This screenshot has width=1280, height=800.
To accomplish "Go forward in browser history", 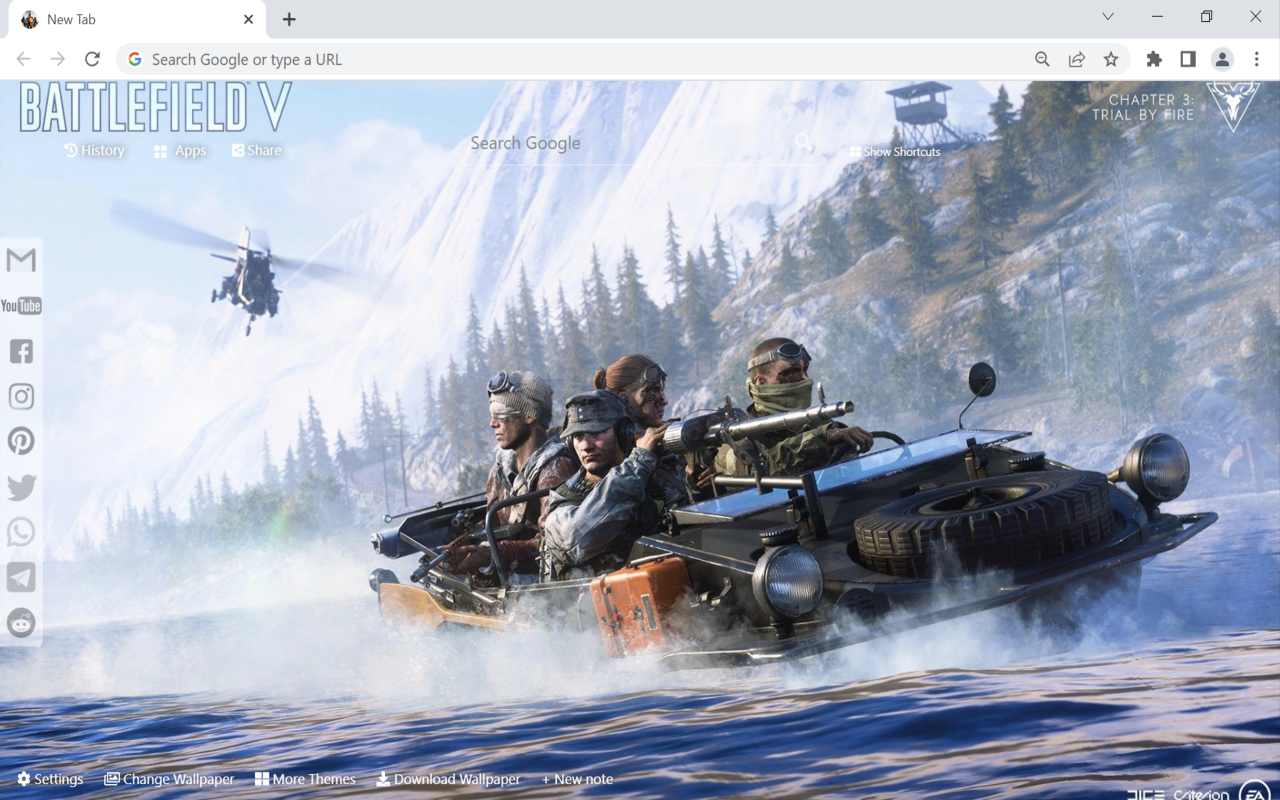I will 58,59.
